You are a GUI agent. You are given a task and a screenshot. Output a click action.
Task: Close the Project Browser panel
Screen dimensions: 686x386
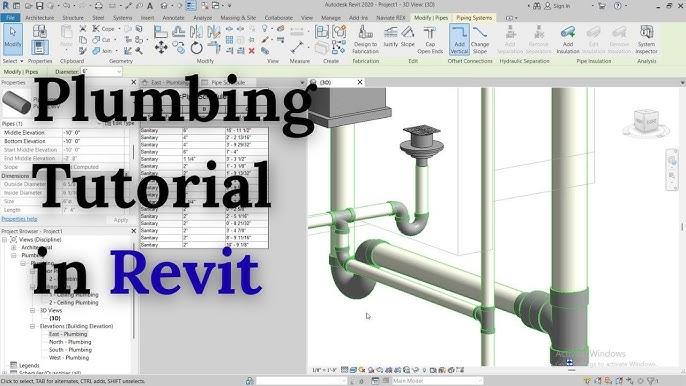point(134,231)
